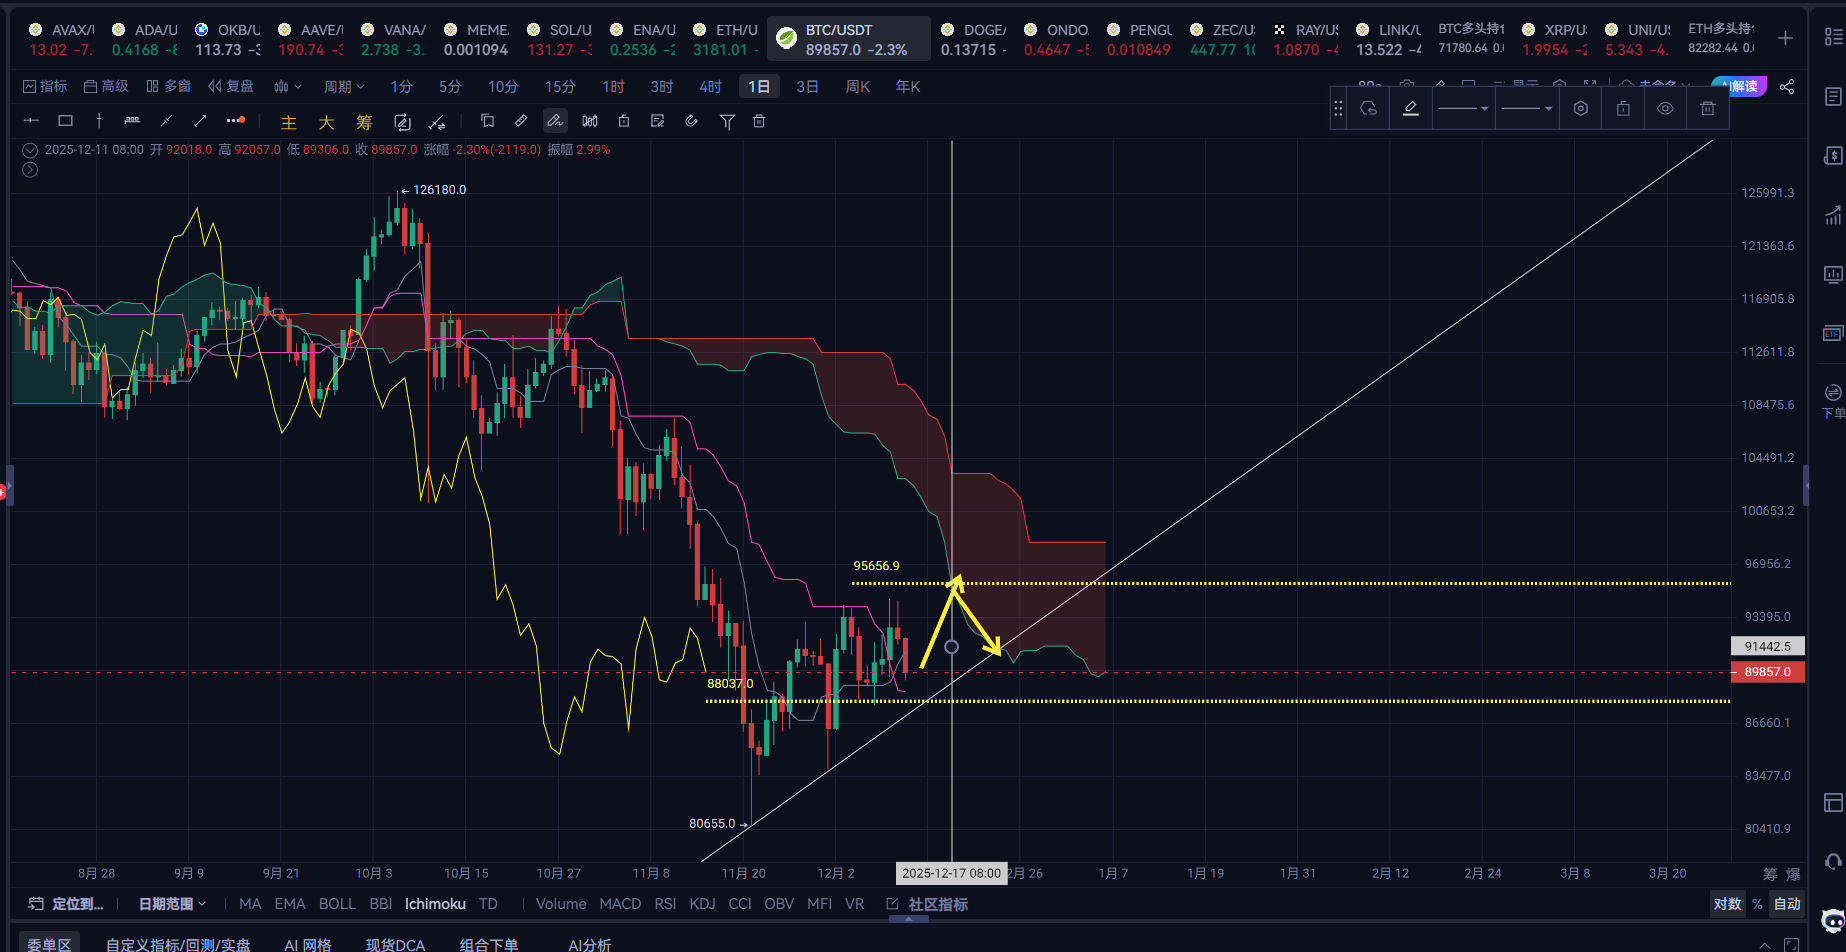Toggle 对数 logarithmic scale

pyautogui.click(x=1727, y=904)
